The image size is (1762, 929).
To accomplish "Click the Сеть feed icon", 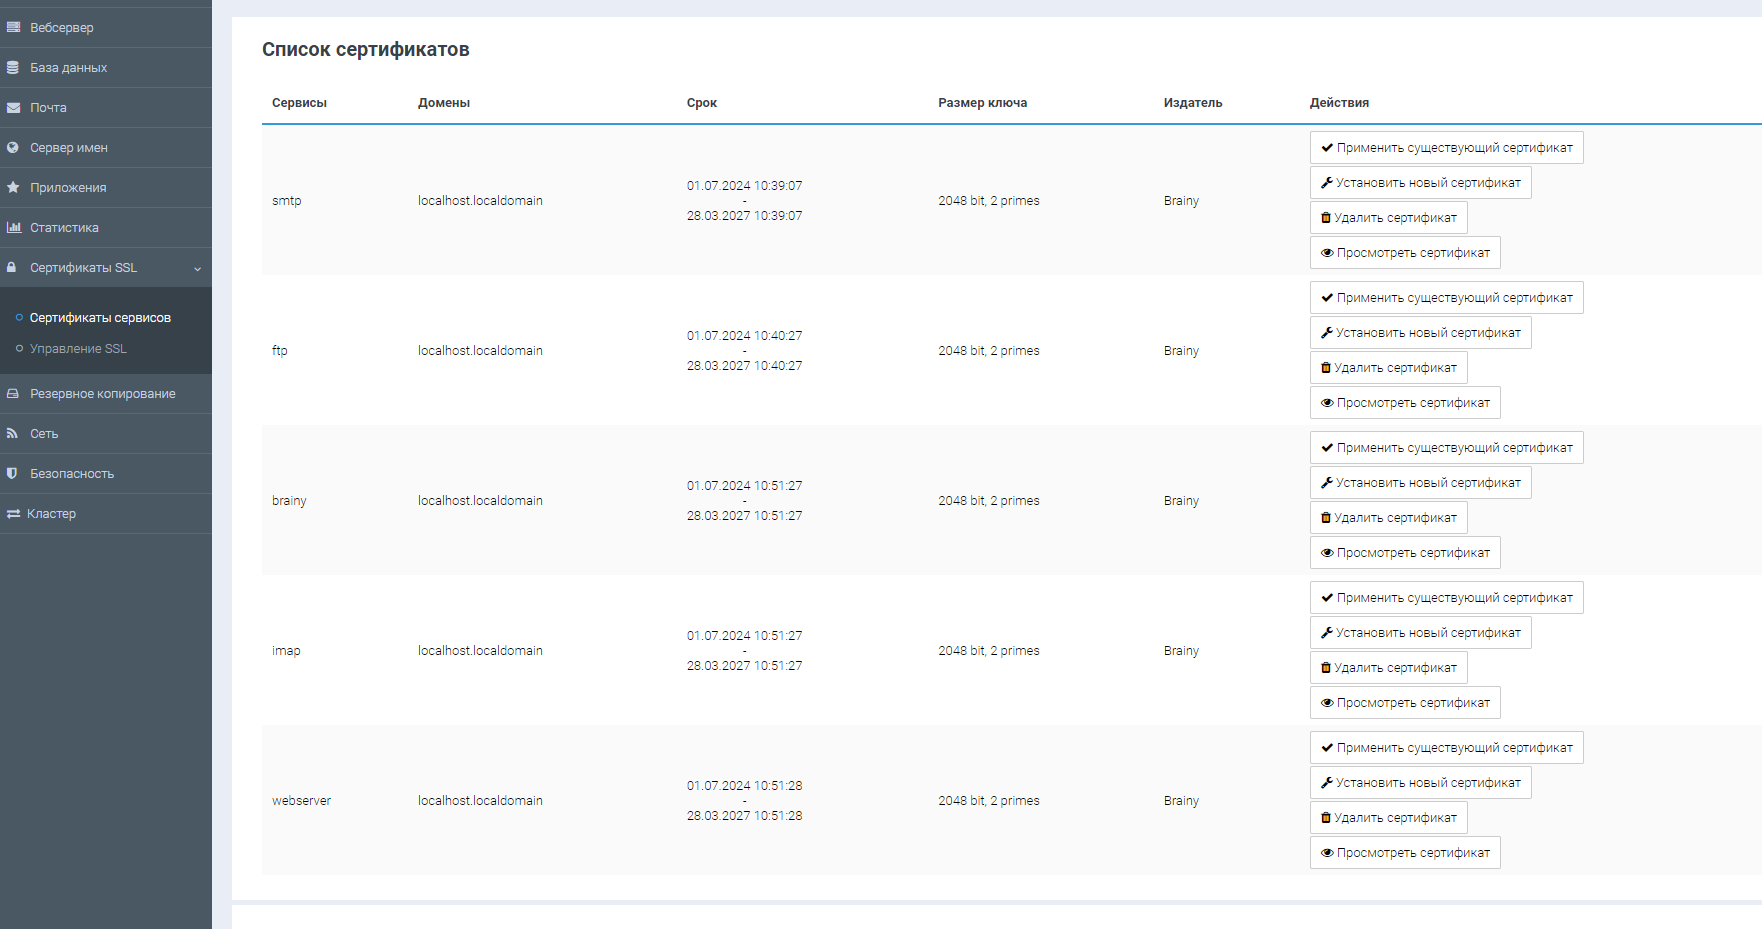I will coord(13,433).
